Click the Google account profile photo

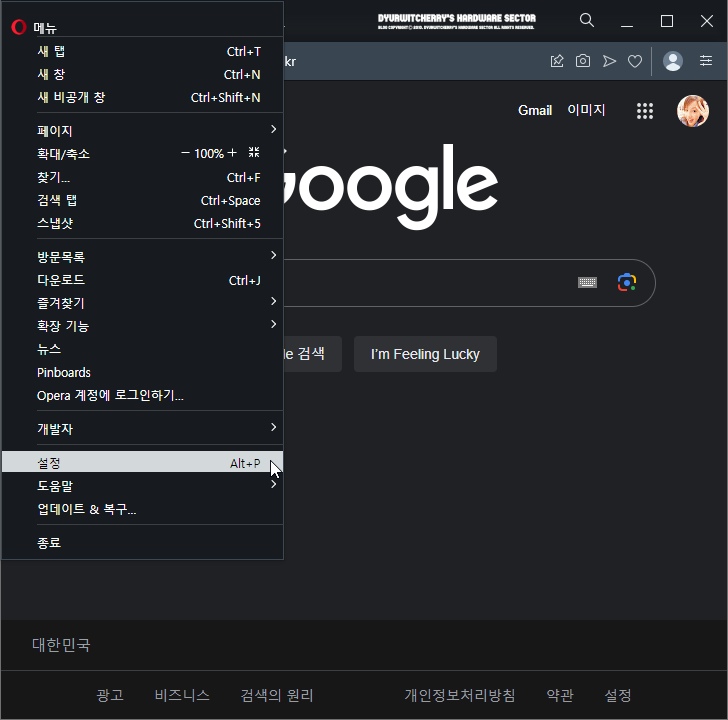click(693, 111)
